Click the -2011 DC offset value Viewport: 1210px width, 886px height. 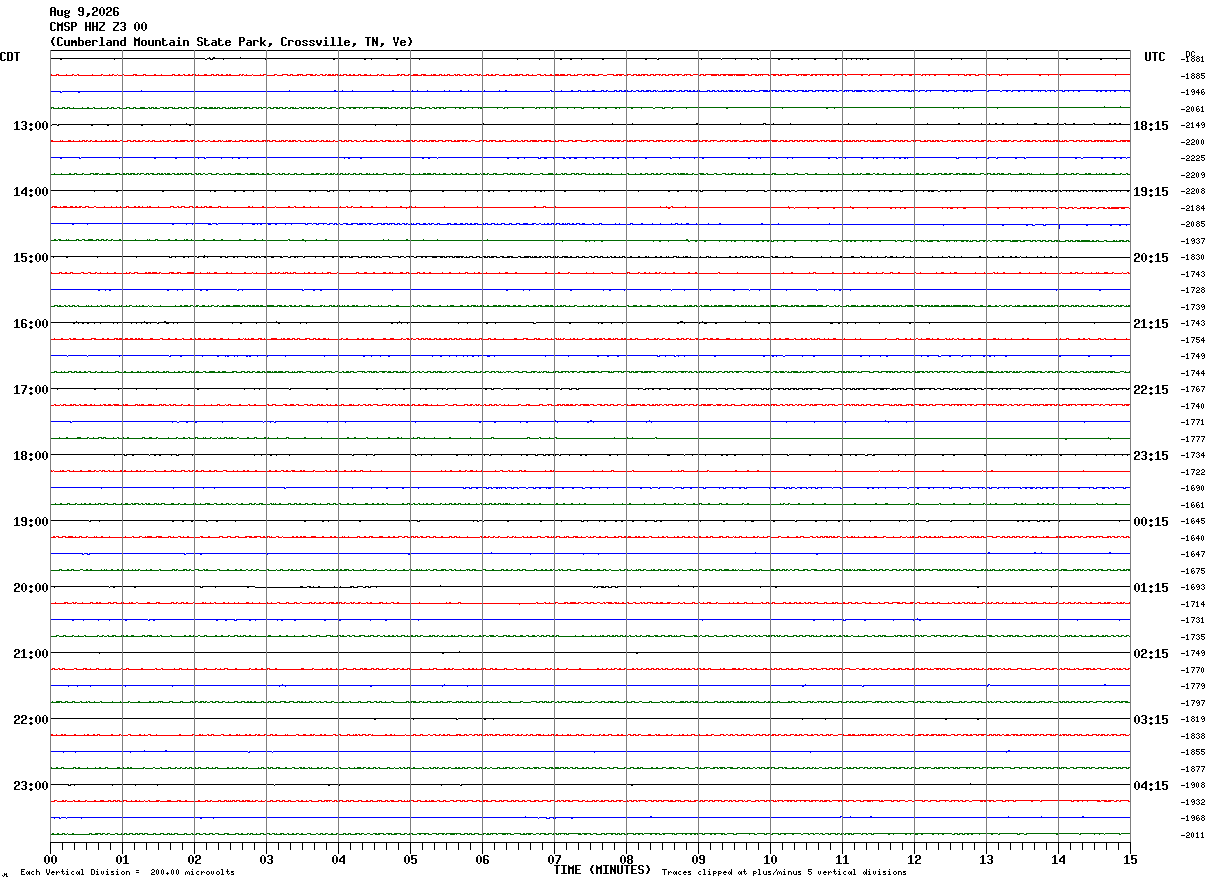1193,835
